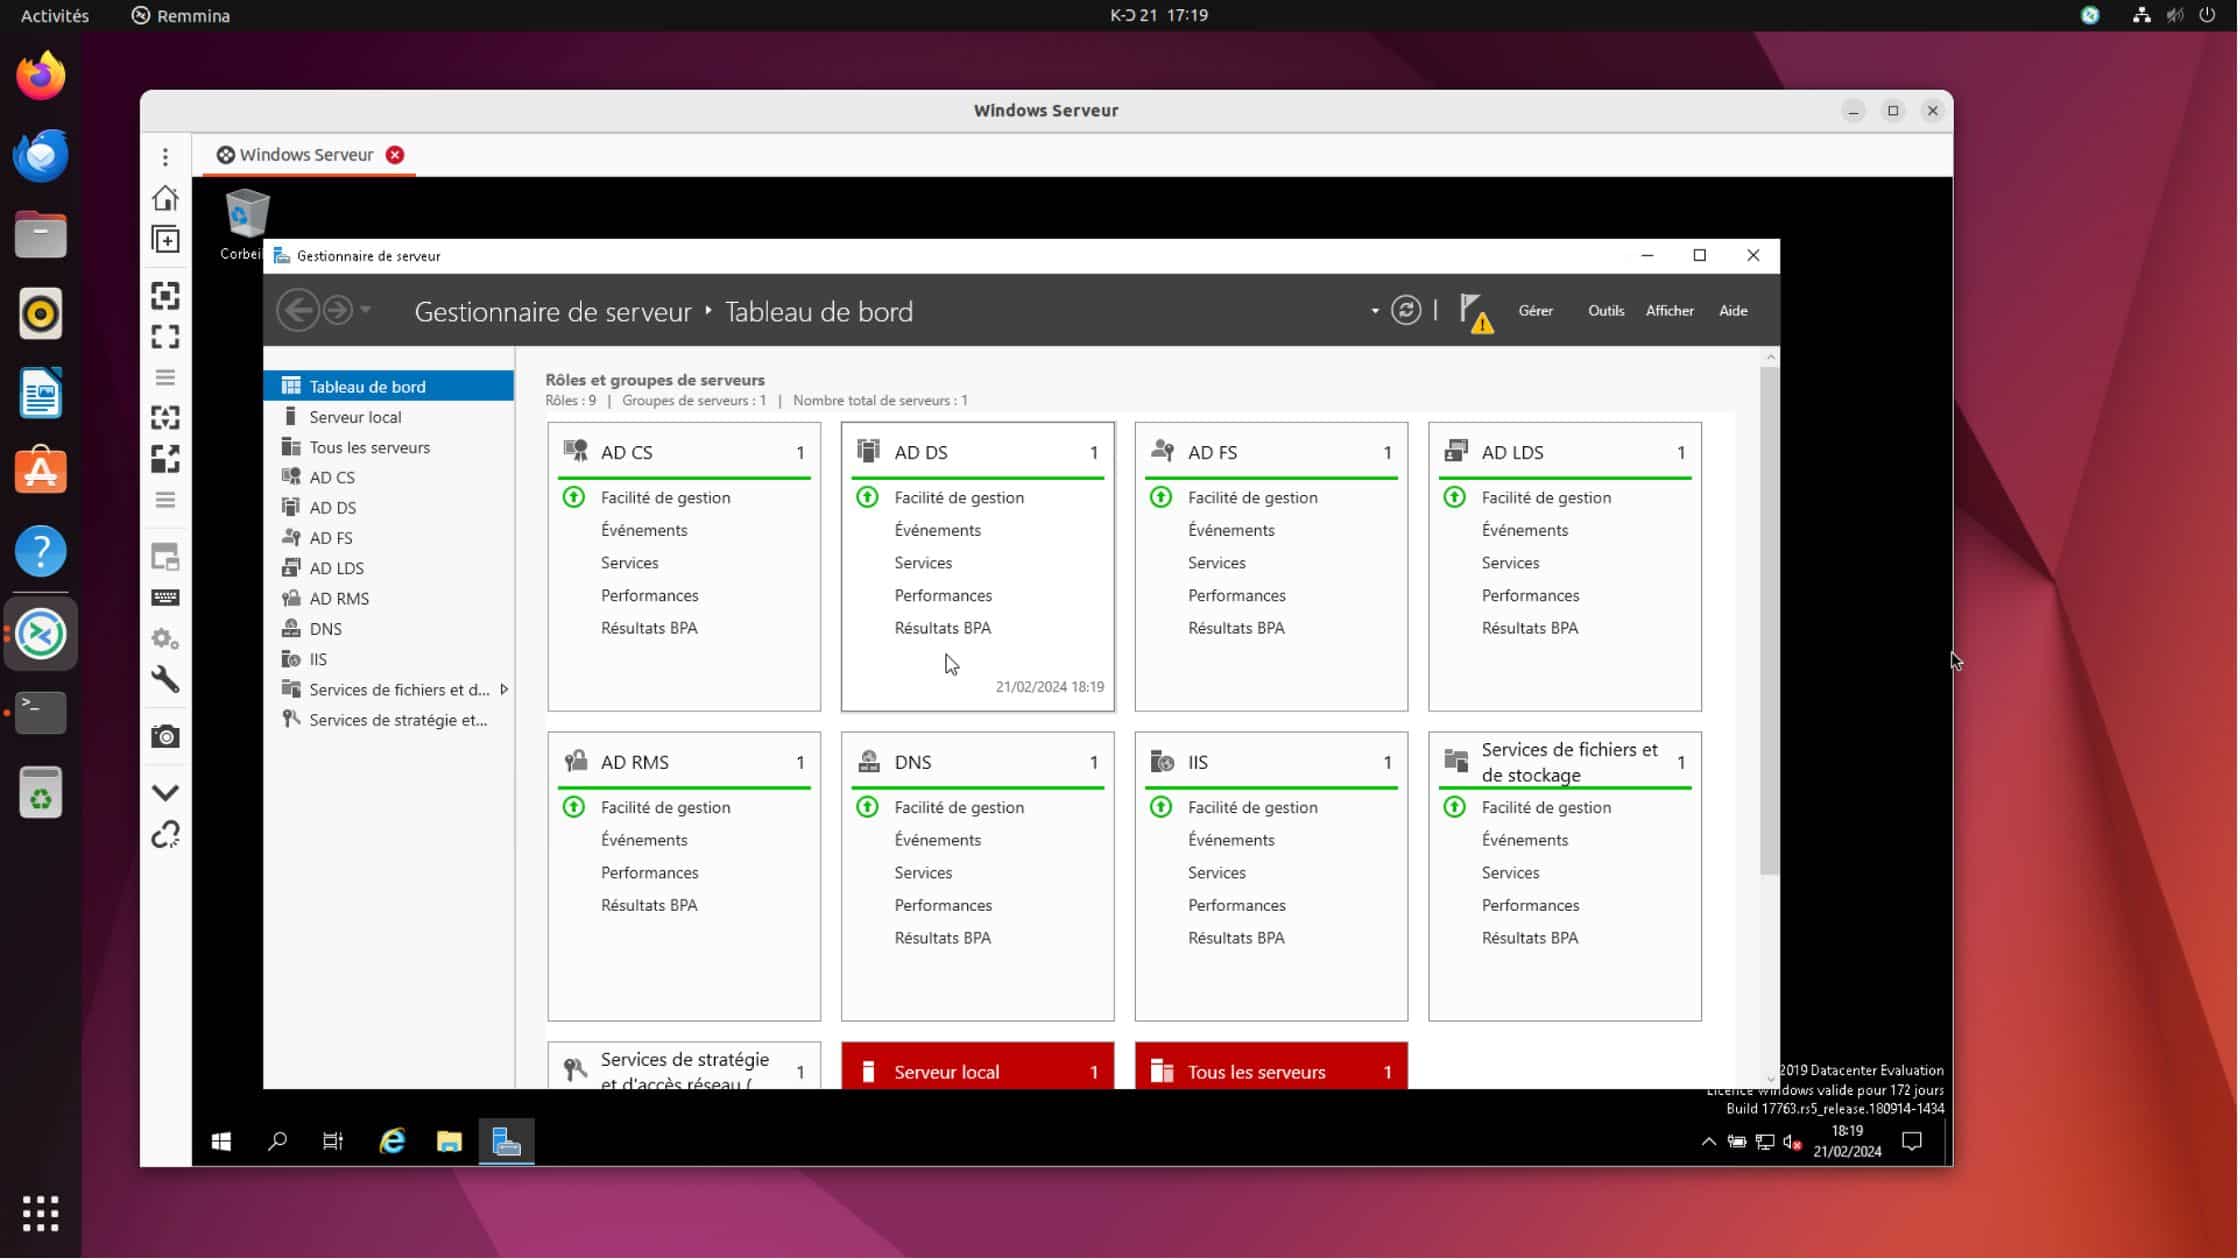Image resolution: width=2240 pixels, height=1260 pixels.
Task: Open the Aide menu
Action: (1733, 311)
